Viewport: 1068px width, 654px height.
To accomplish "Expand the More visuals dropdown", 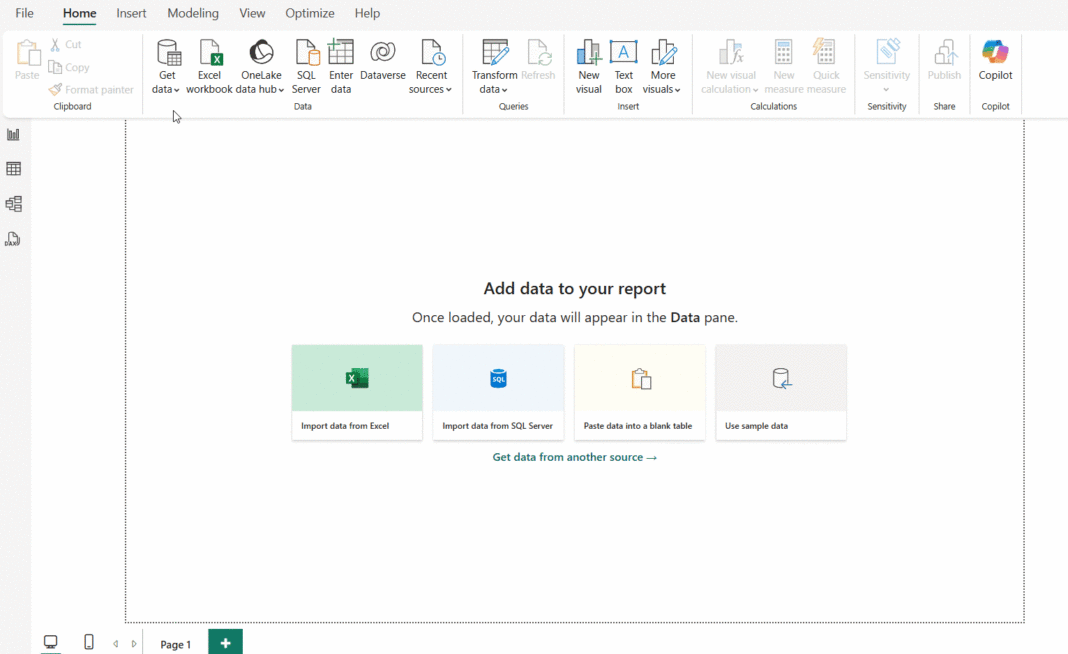I will (x=662, y=89).
